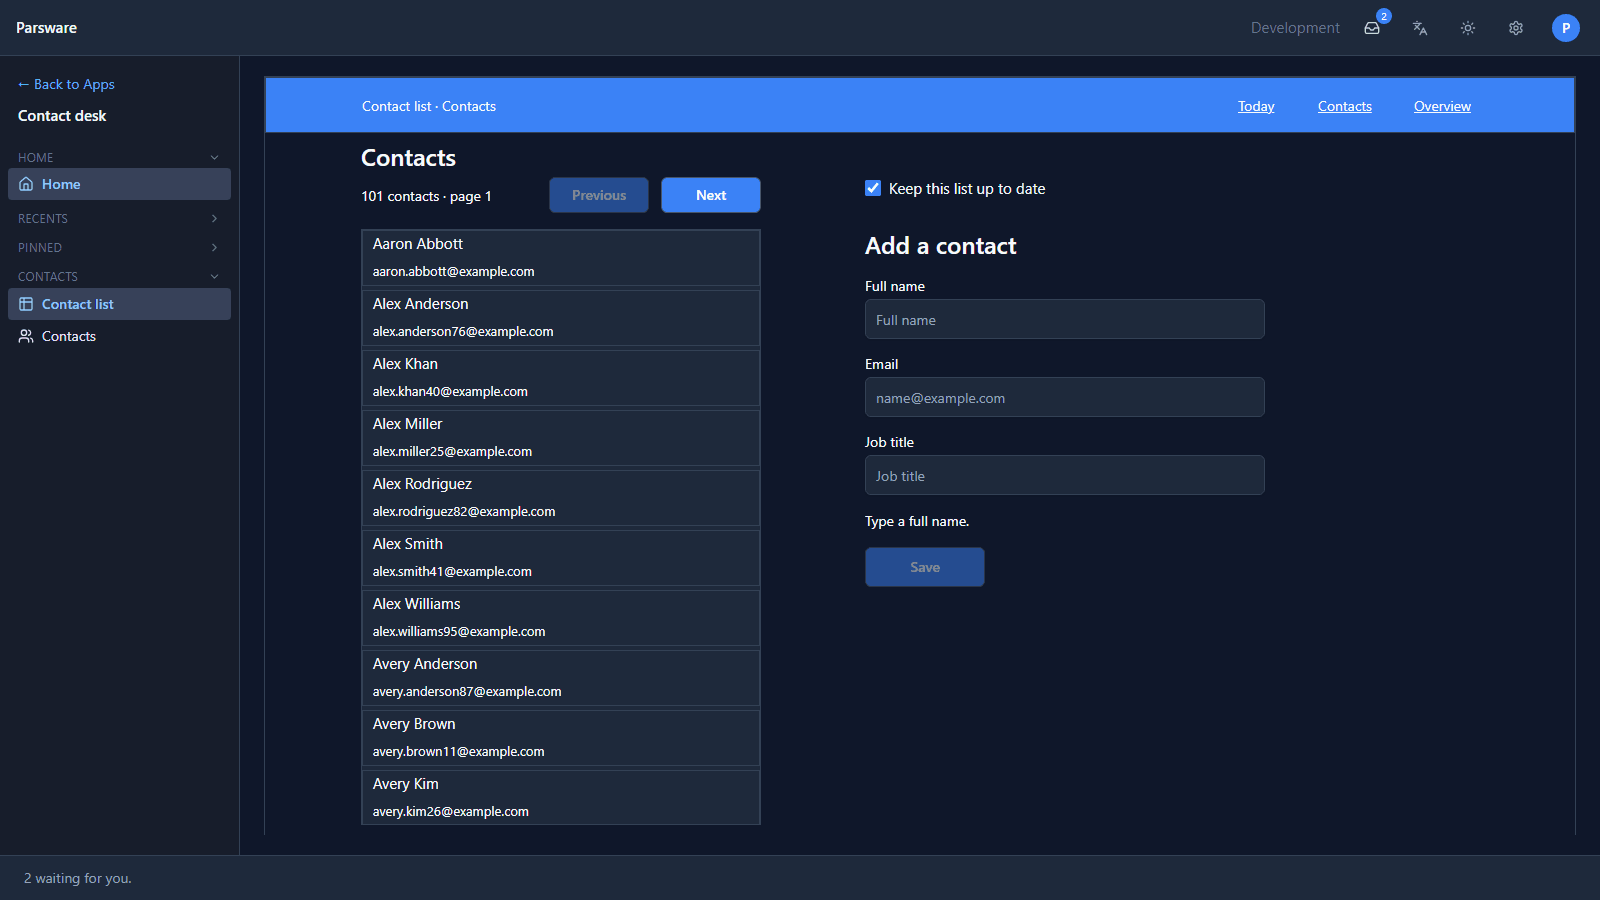Click the Previous page button
1600x900 pixels.
tap(599, 195)
